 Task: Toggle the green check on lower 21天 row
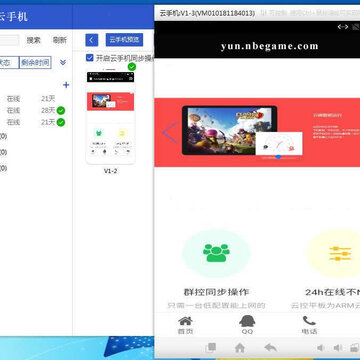pyautogui.click(x=61, y=122)
